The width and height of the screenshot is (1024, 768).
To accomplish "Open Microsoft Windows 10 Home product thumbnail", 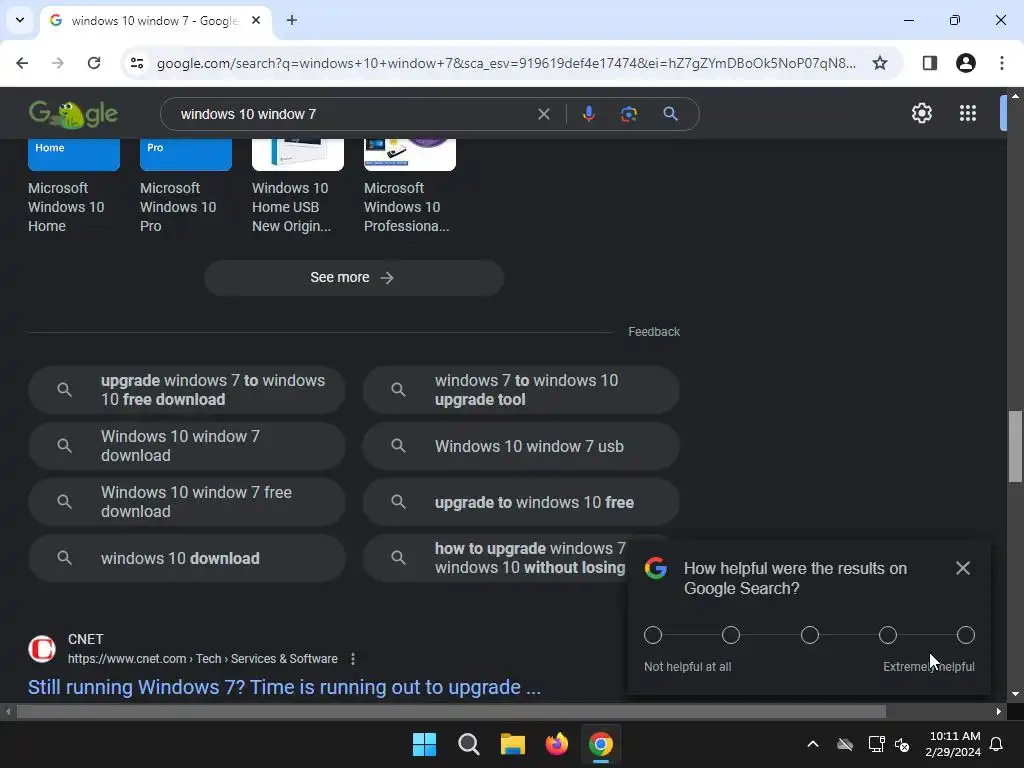I will 74,155.
